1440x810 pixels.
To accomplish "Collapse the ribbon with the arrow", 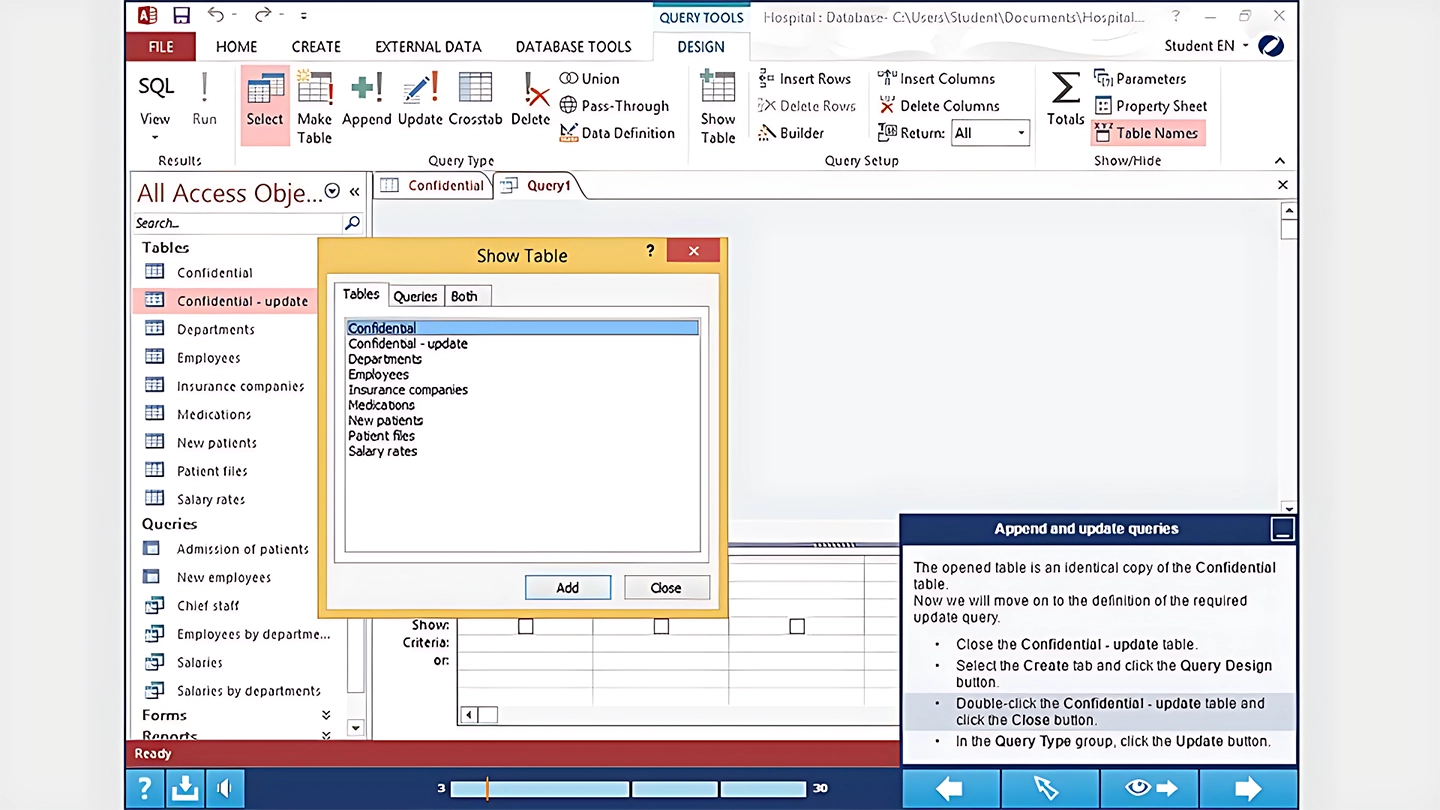I will pyautogui.click(x=1280, y=161).
